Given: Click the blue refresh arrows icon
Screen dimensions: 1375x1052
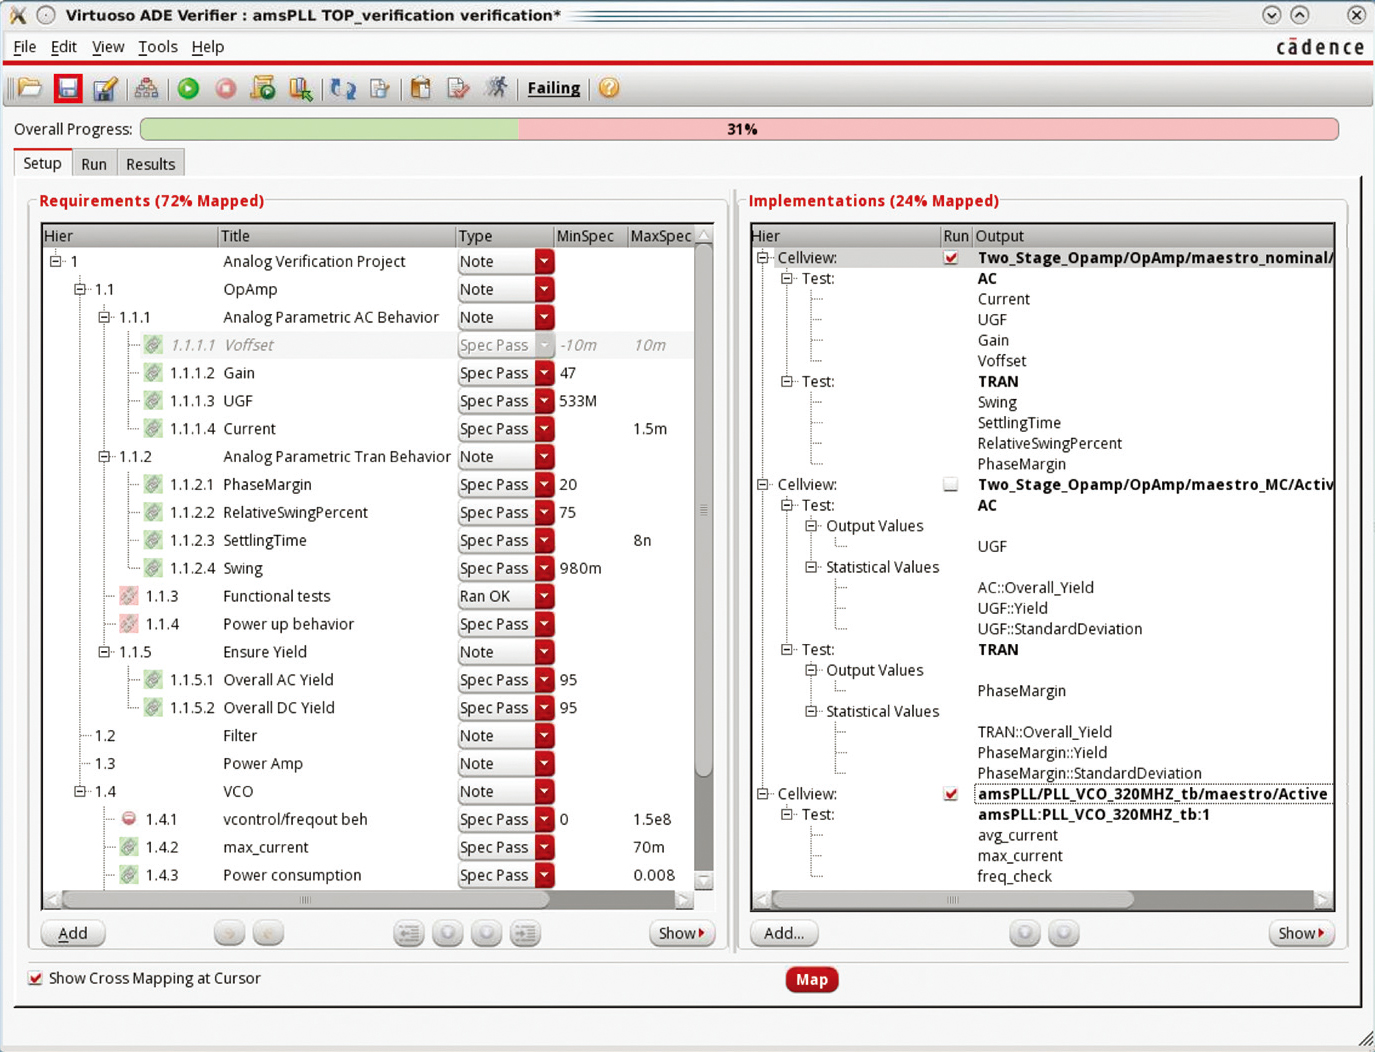Looking at the screenshot, I should (343, 89).
